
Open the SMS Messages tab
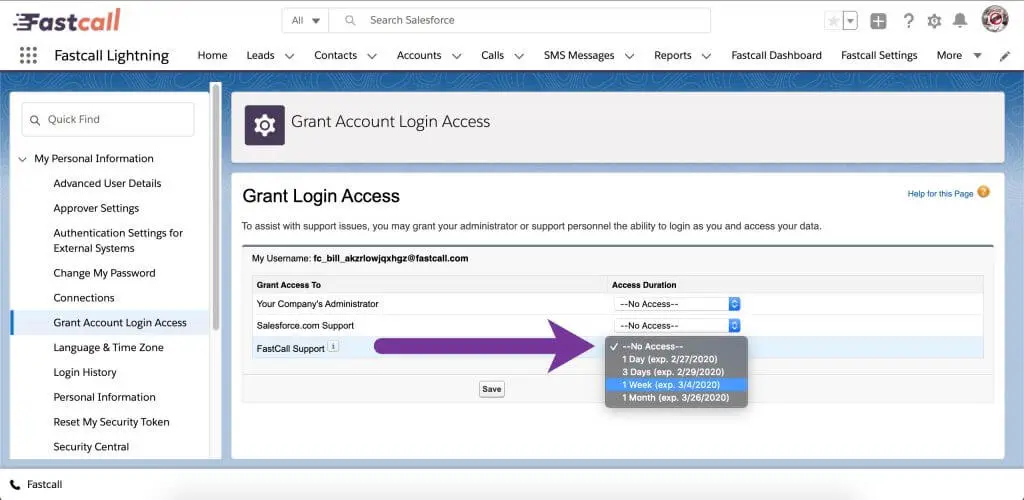(579, 55)
